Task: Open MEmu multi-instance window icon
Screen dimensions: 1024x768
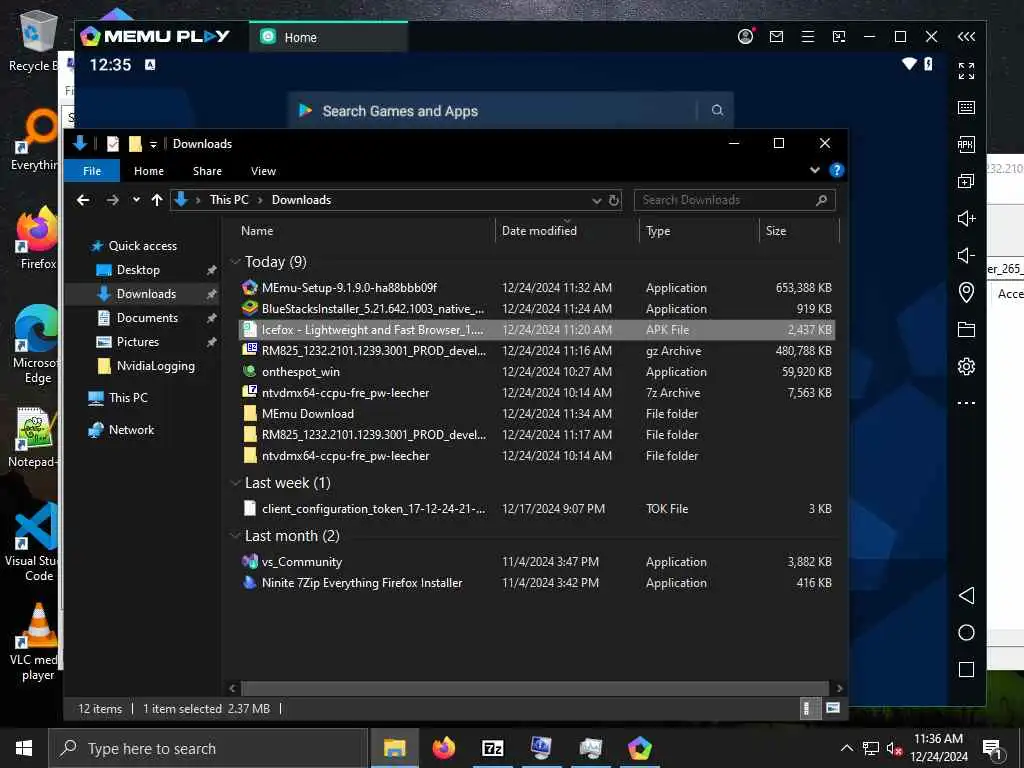Action: coord(966,181)
